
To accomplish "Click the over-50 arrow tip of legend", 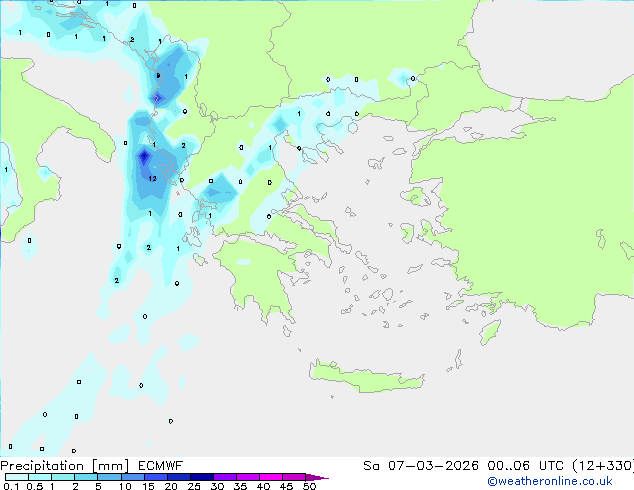I will [x=317, y=477].
